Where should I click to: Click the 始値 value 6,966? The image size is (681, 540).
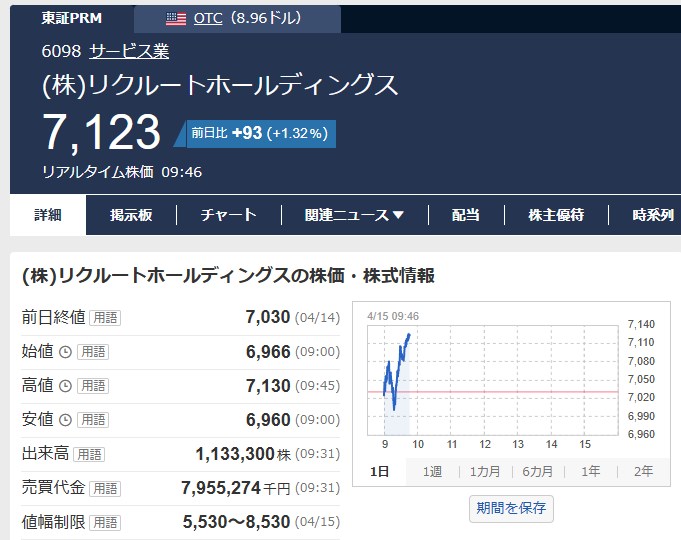[268, 351]
